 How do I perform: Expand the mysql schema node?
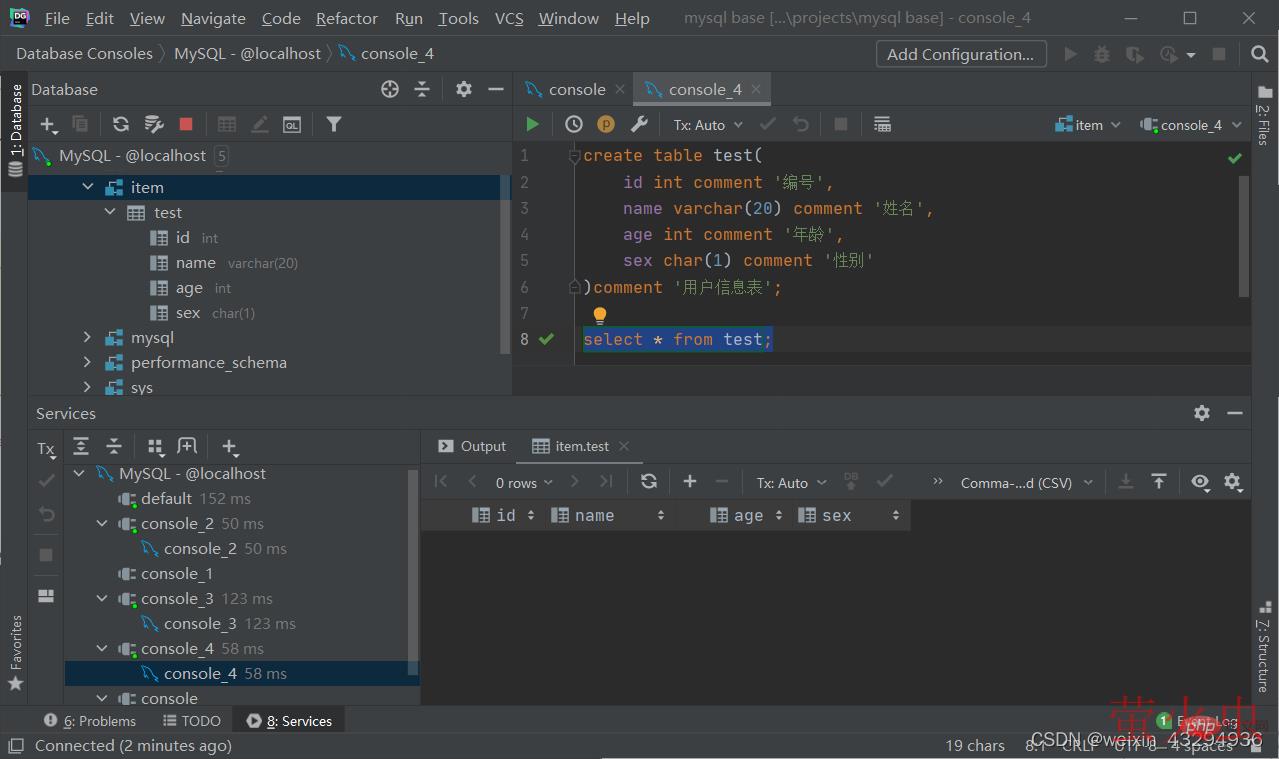pyautogui.click(x=88, y=338)
